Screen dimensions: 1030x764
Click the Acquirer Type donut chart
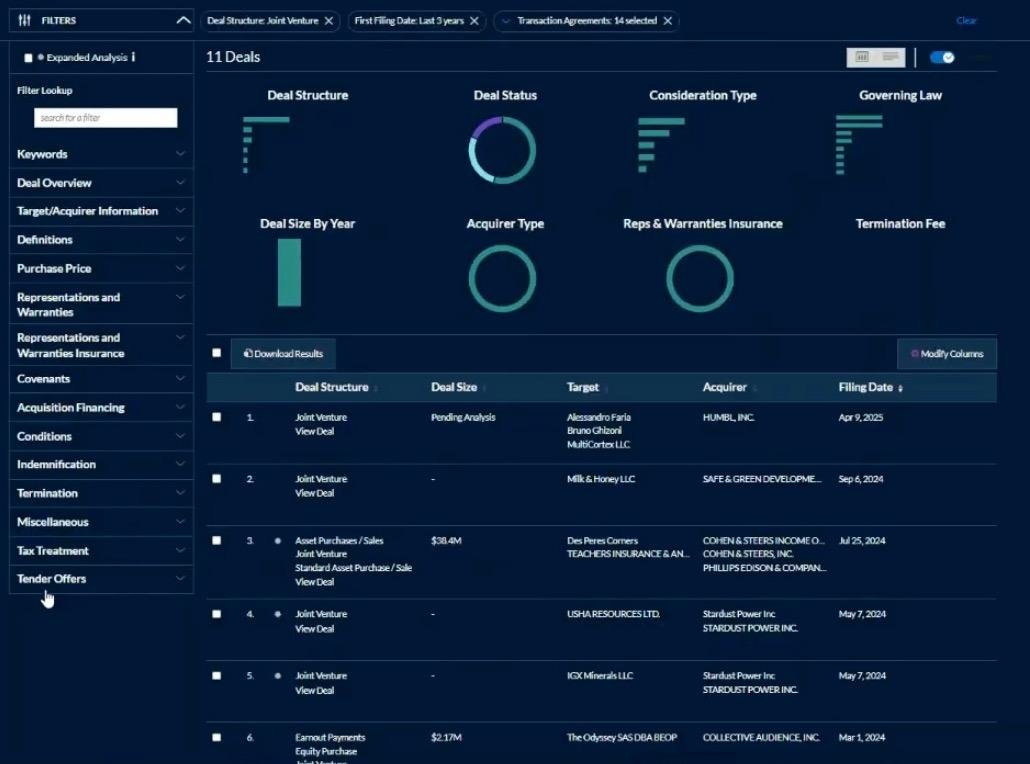tap(502, 277)
